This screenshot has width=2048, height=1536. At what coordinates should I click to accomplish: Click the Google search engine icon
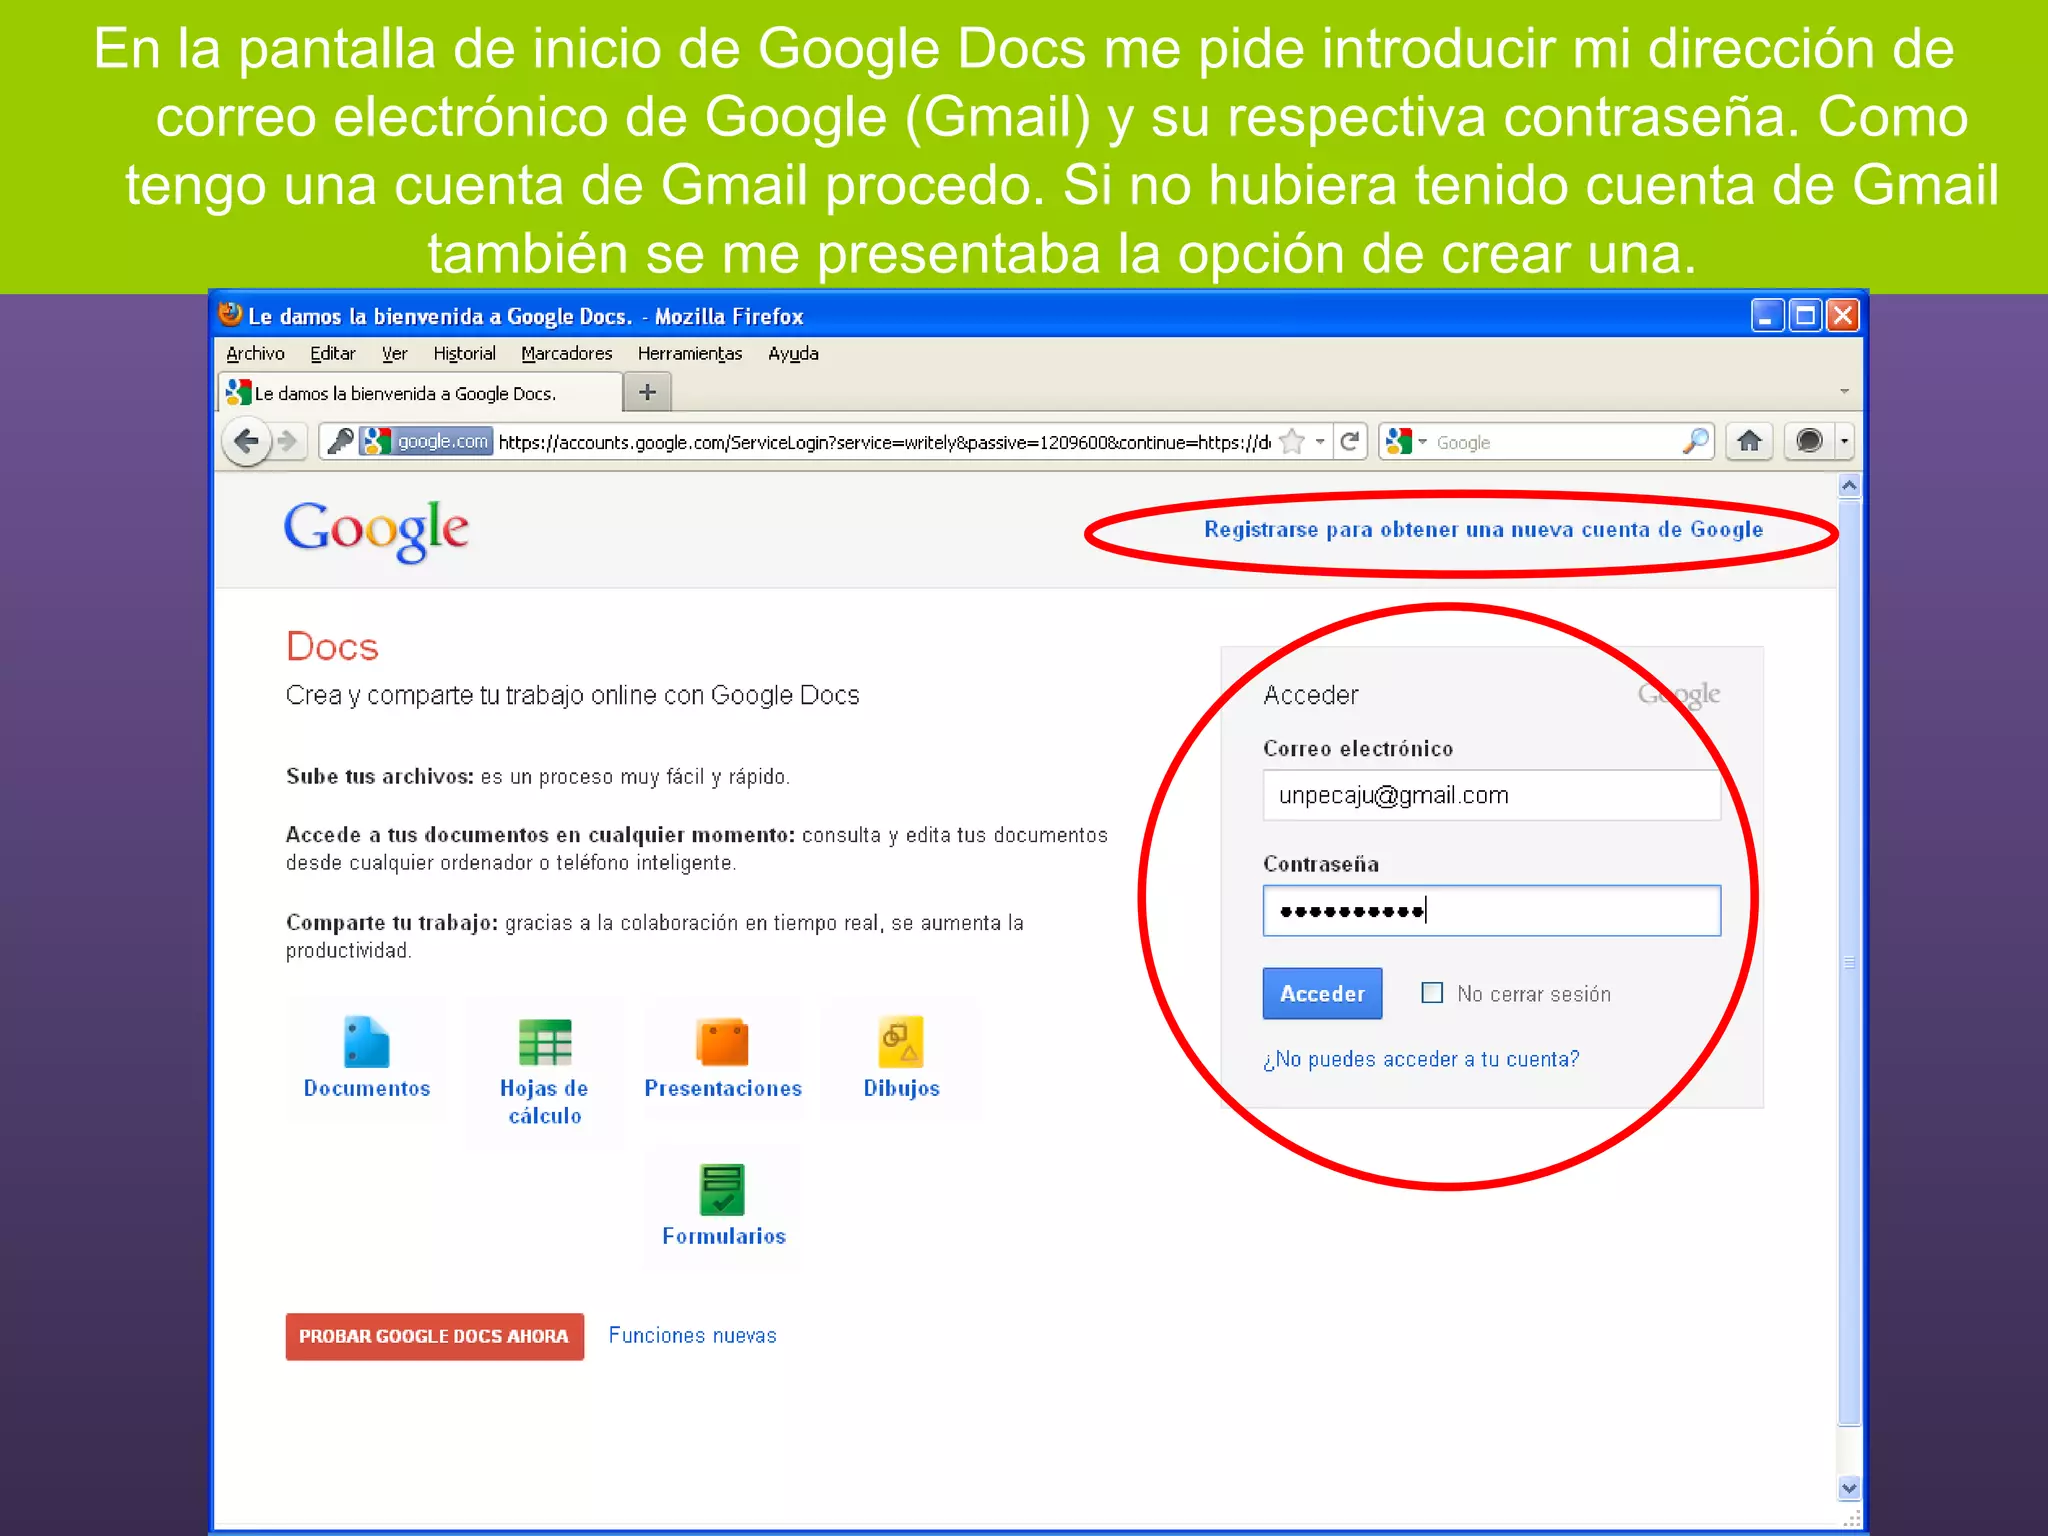coord(1399,441)
